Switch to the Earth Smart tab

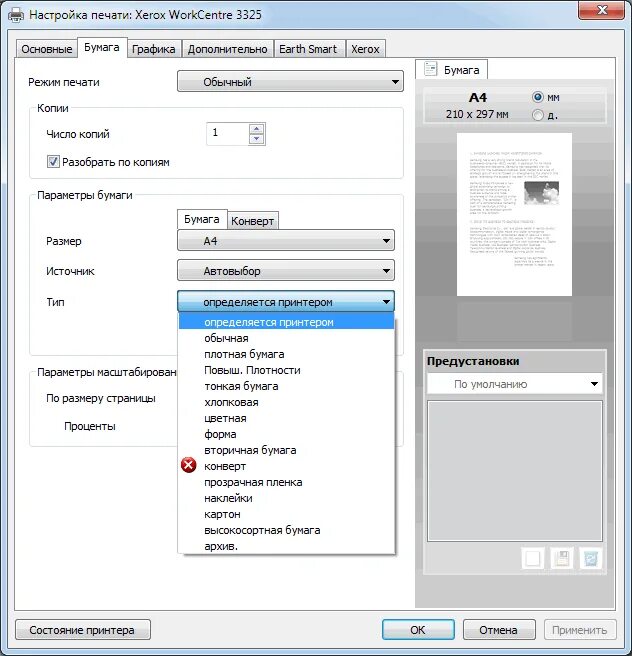[x=308, y=49]
